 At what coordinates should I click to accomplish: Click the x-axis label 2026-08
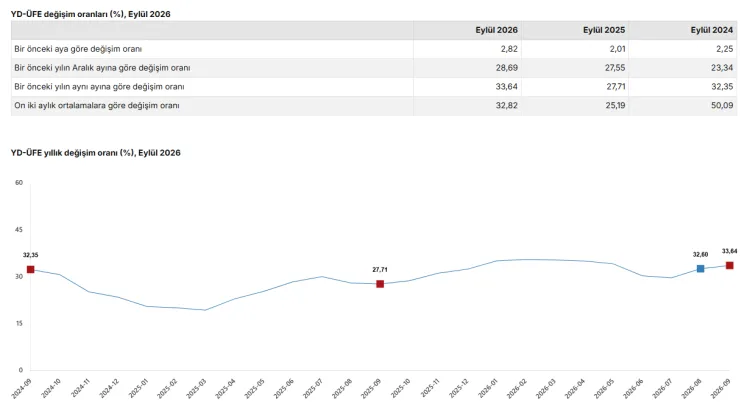(x=692, y=388)
